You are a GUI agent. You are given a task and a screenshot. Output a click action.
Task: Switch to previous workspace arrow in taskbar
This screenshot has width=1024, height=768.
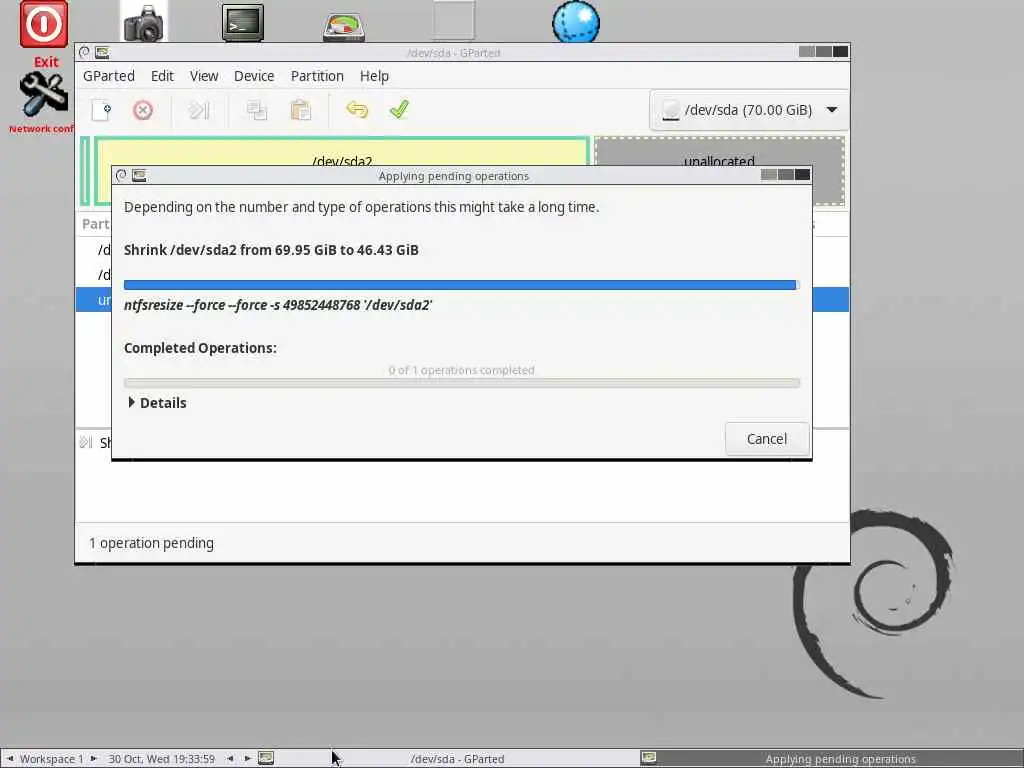[10, 759]
